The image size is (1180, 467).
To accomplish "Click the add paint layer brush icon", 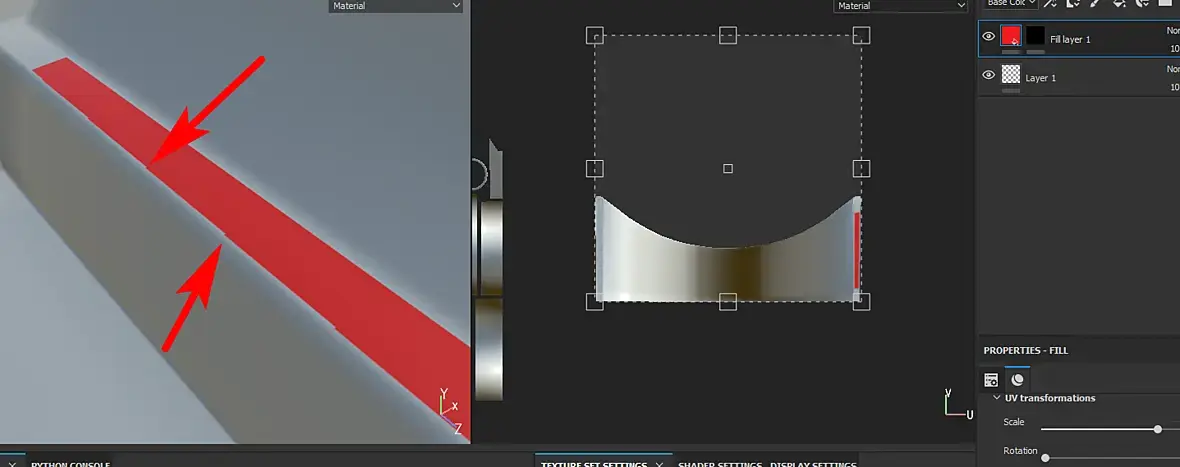I will pos(1096,3).
